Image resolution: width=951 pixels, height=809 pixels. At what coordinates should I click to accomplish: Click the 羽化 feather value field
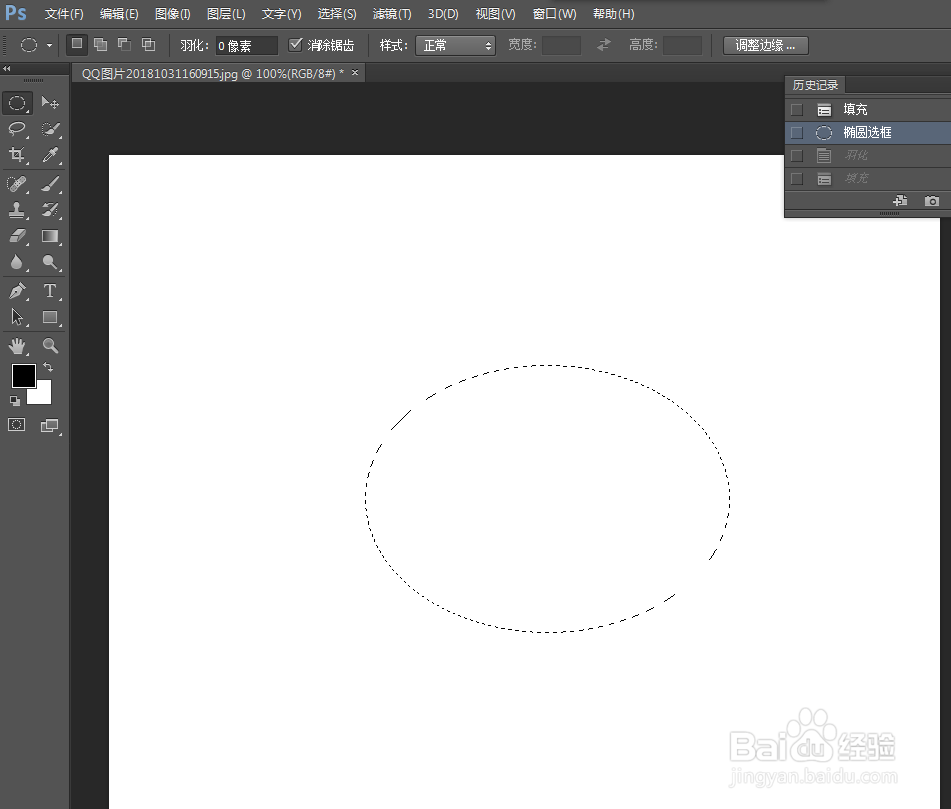[246, 45]
